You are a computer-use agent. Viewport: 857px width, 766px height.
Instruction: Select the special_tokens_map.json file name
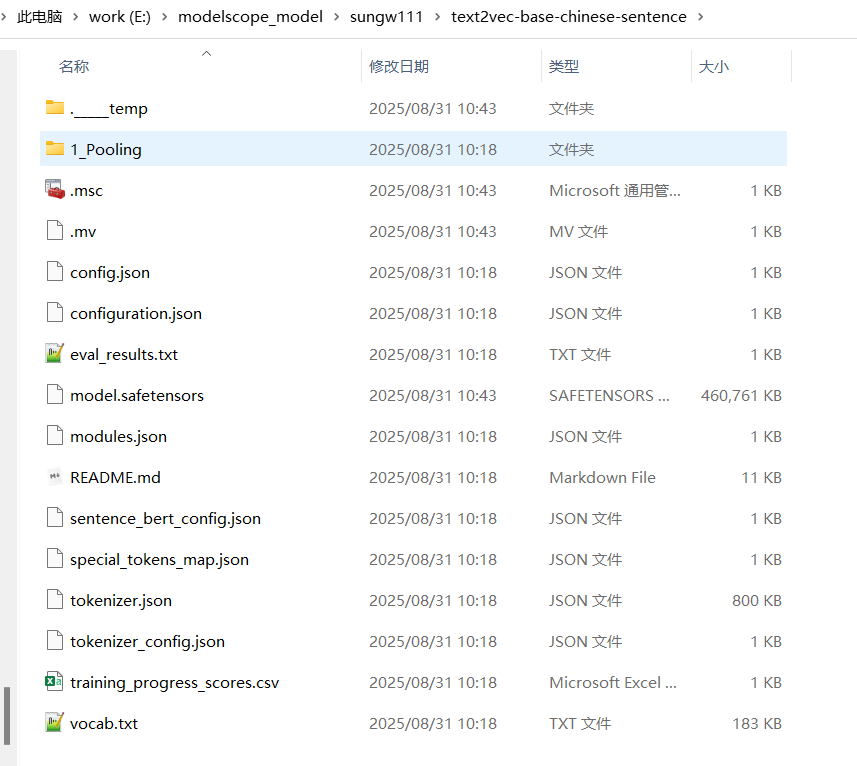point(160,559)
